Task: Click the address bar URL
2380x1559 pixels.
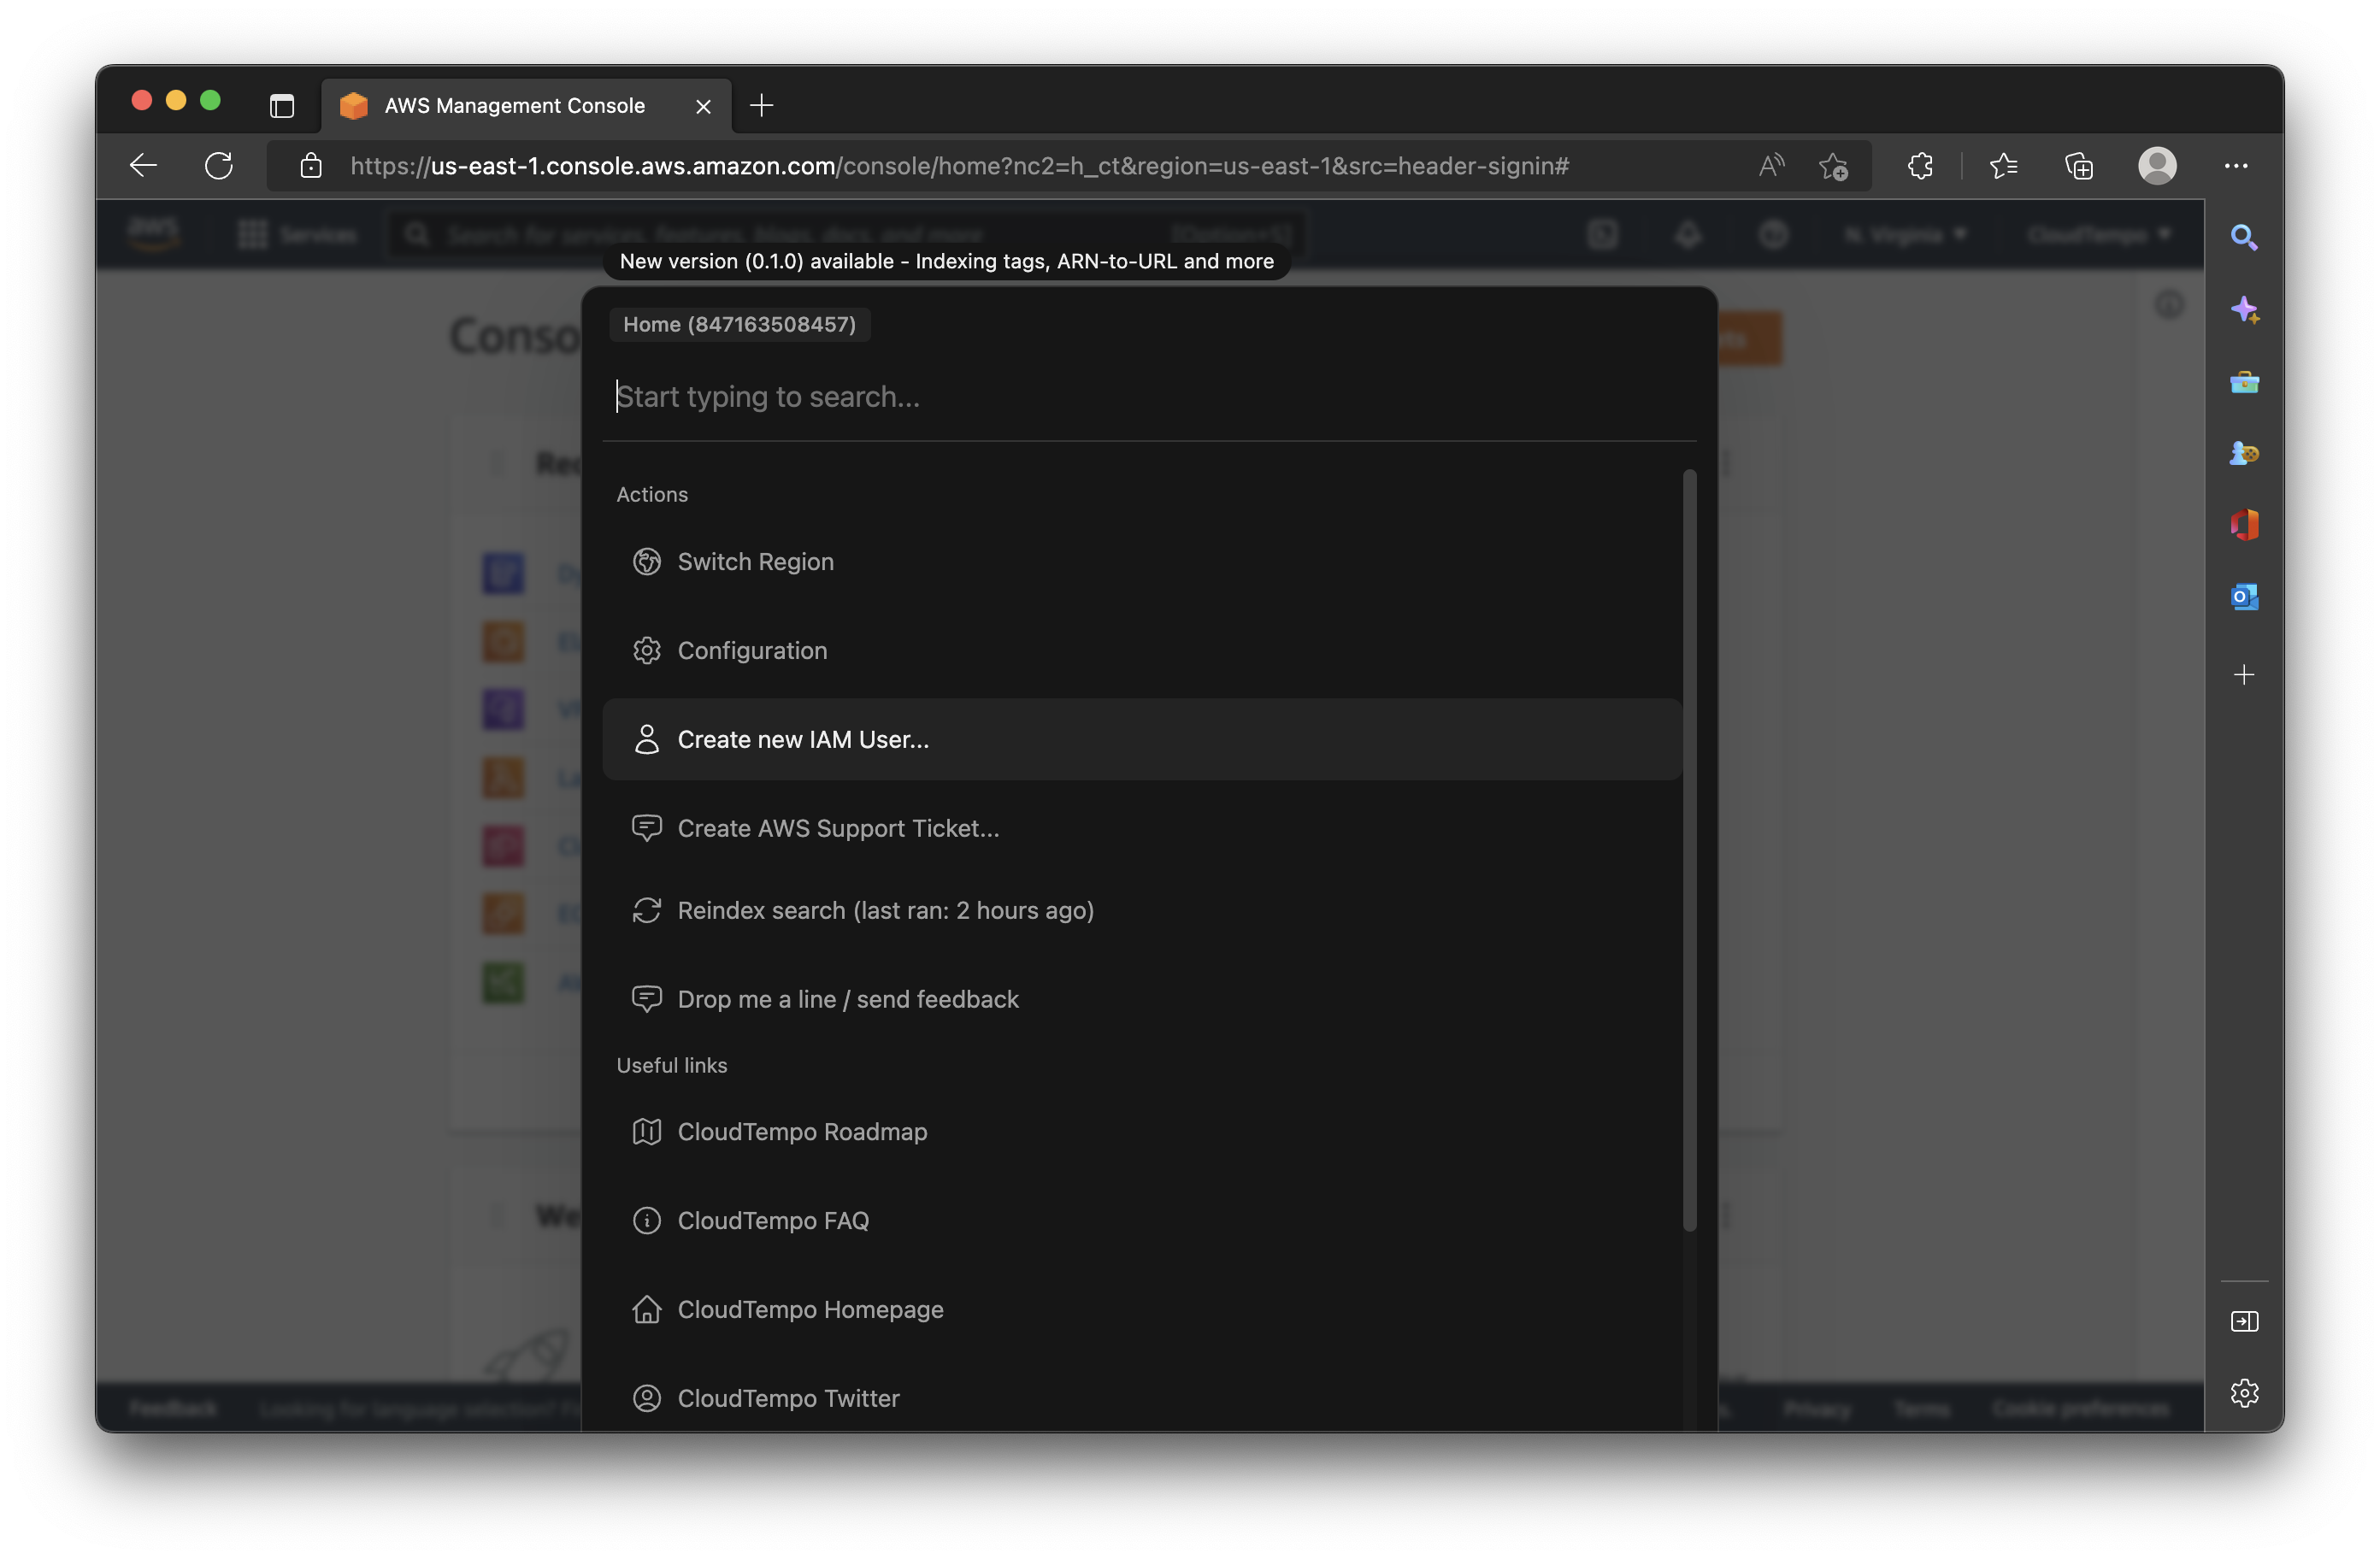Action: pyautogui.click(x=959, y=165)
